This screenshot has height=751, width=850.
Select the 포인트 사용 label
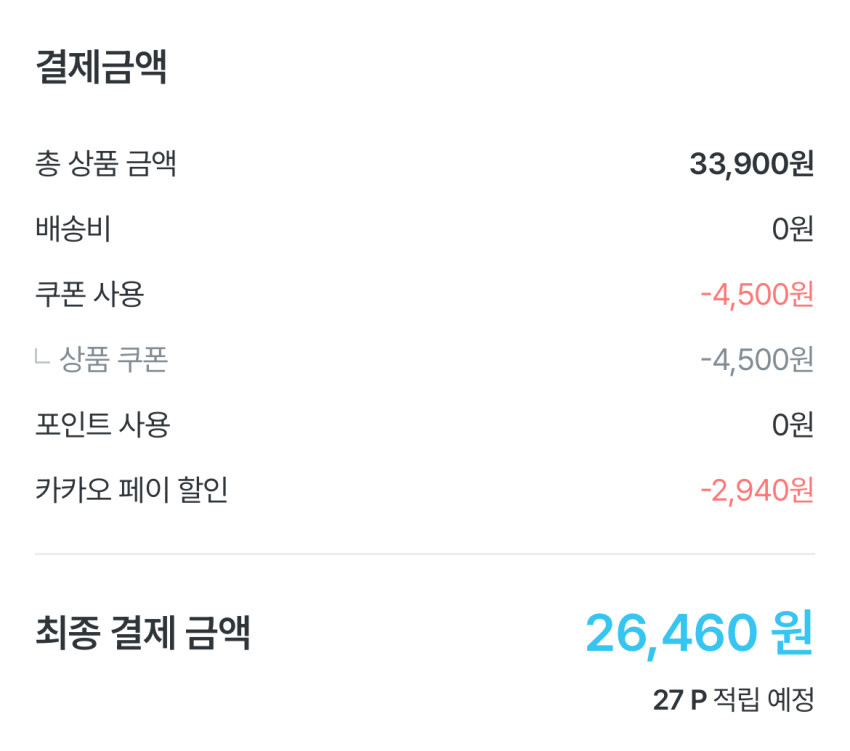coord(103,424)
